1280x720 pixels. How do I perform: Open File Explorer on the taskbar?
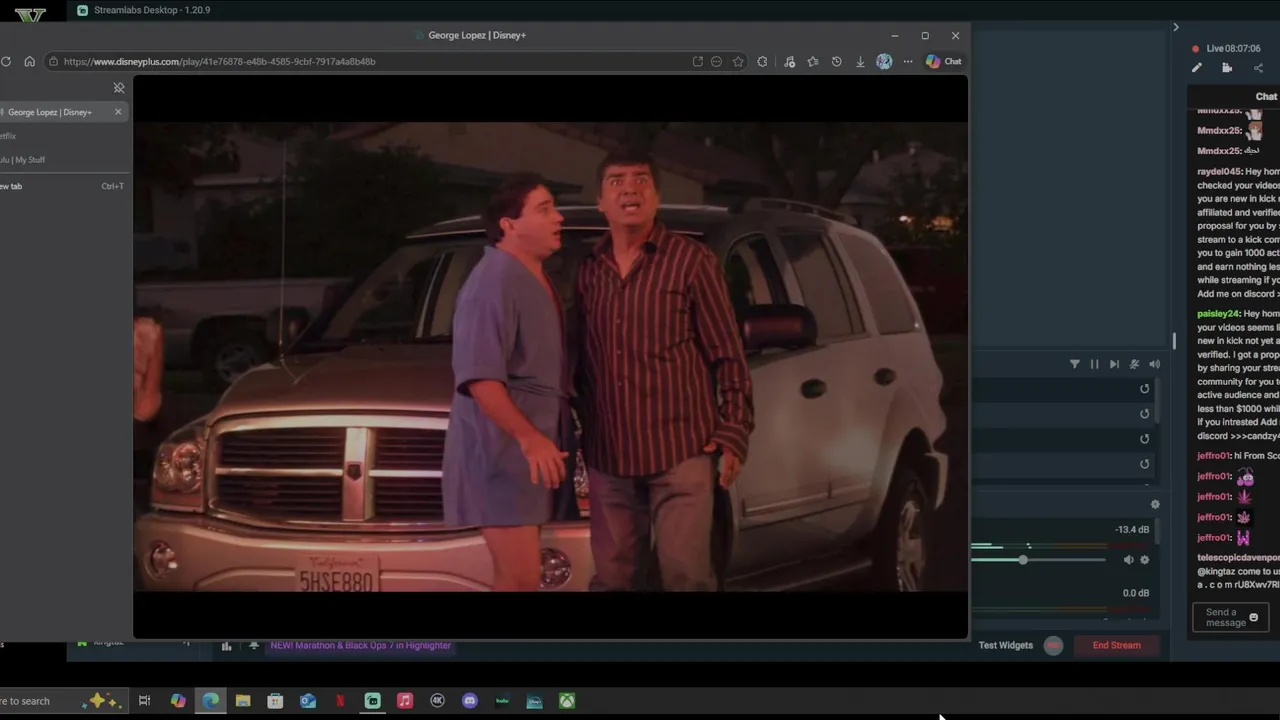pyautogui.click(x=243, y=701)
